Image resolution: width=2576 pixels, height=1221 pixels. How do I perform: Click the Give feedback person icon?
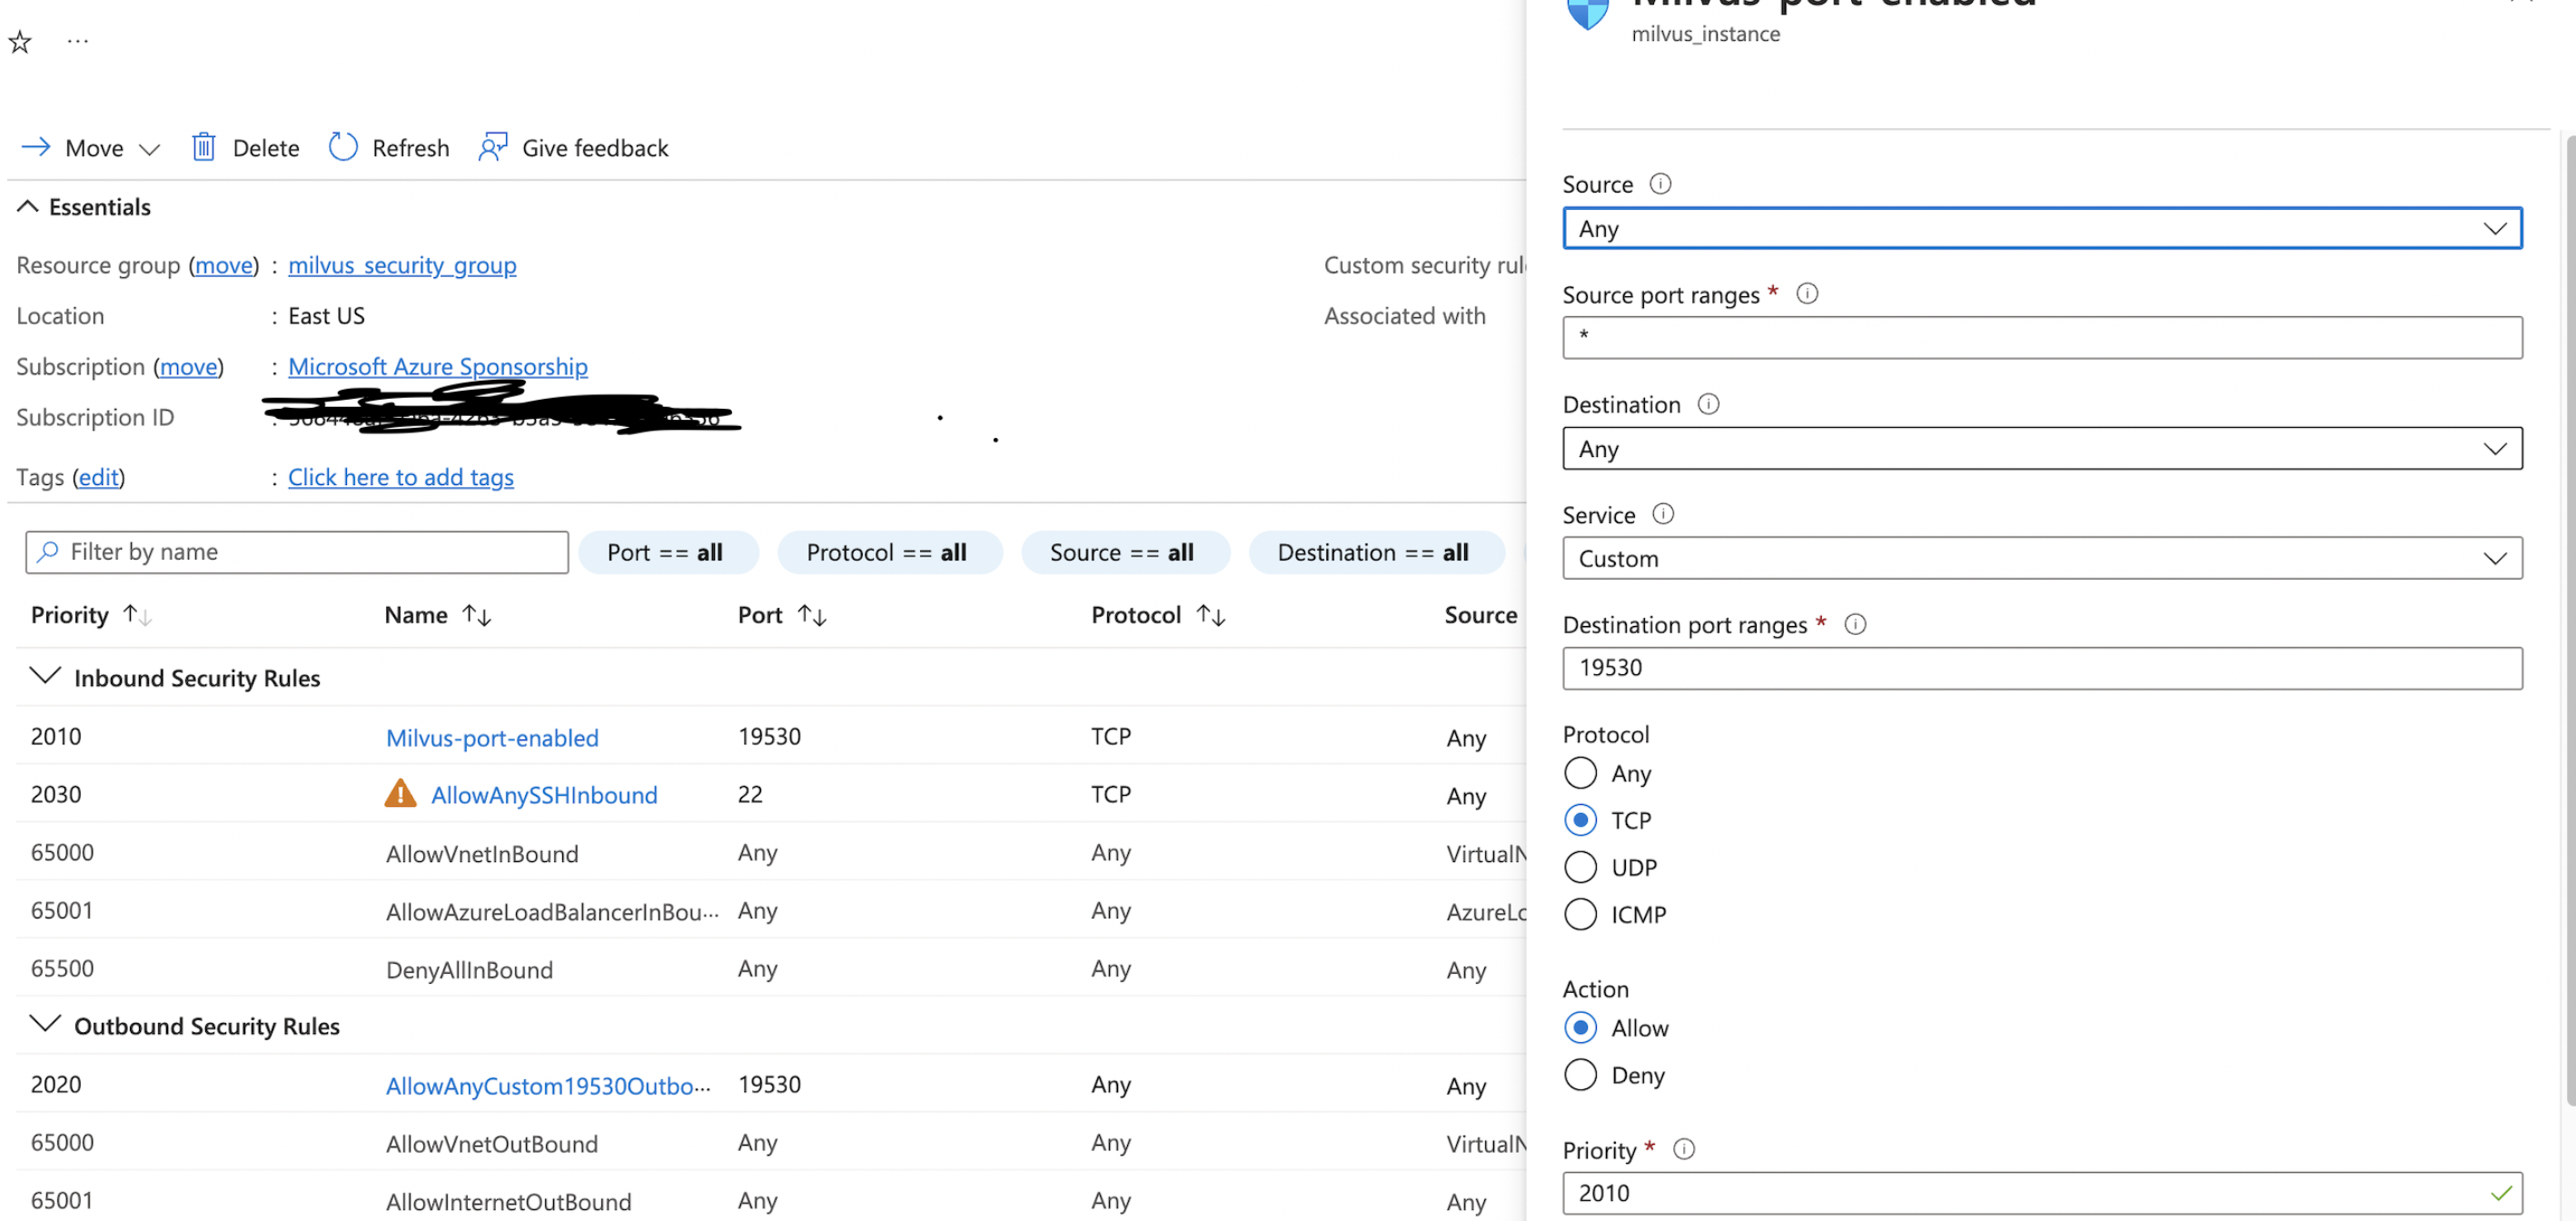pos(493,147)
